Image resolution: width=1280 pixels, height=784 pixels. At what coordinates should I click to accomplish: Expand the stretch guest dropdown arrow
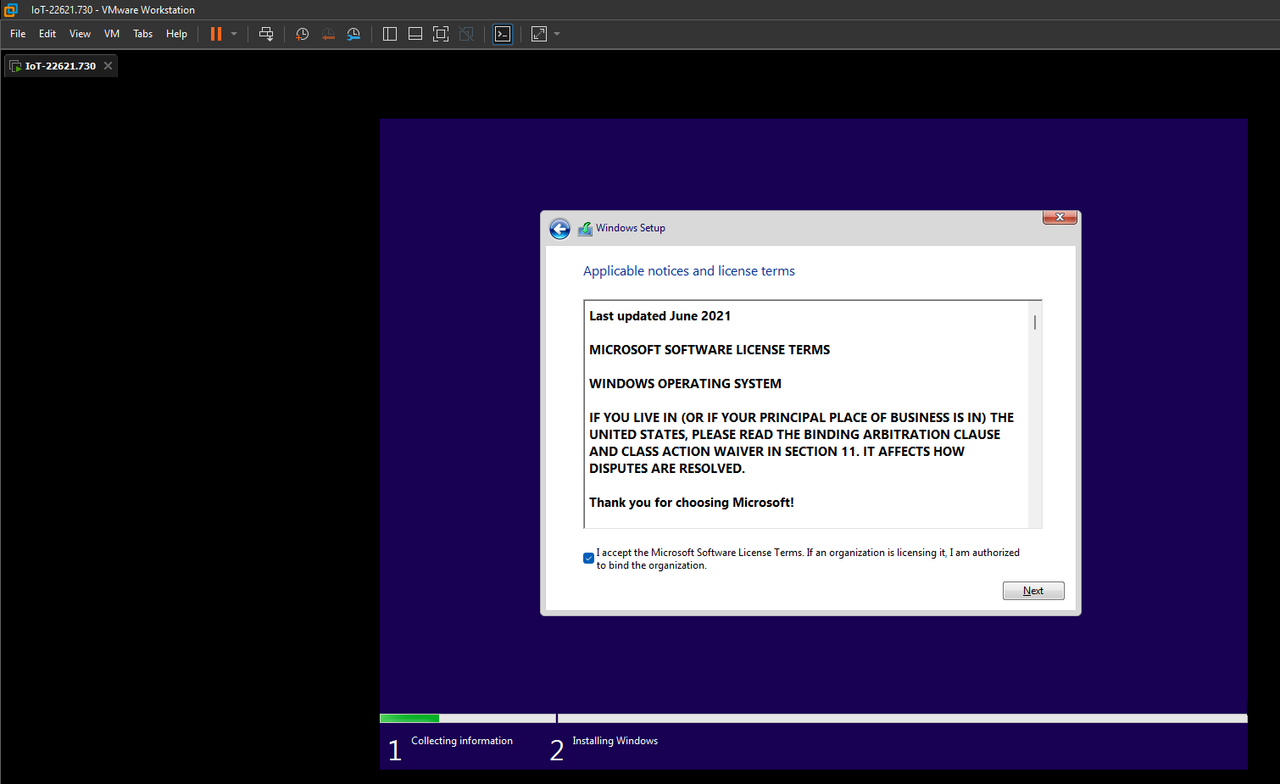point(557,34)
